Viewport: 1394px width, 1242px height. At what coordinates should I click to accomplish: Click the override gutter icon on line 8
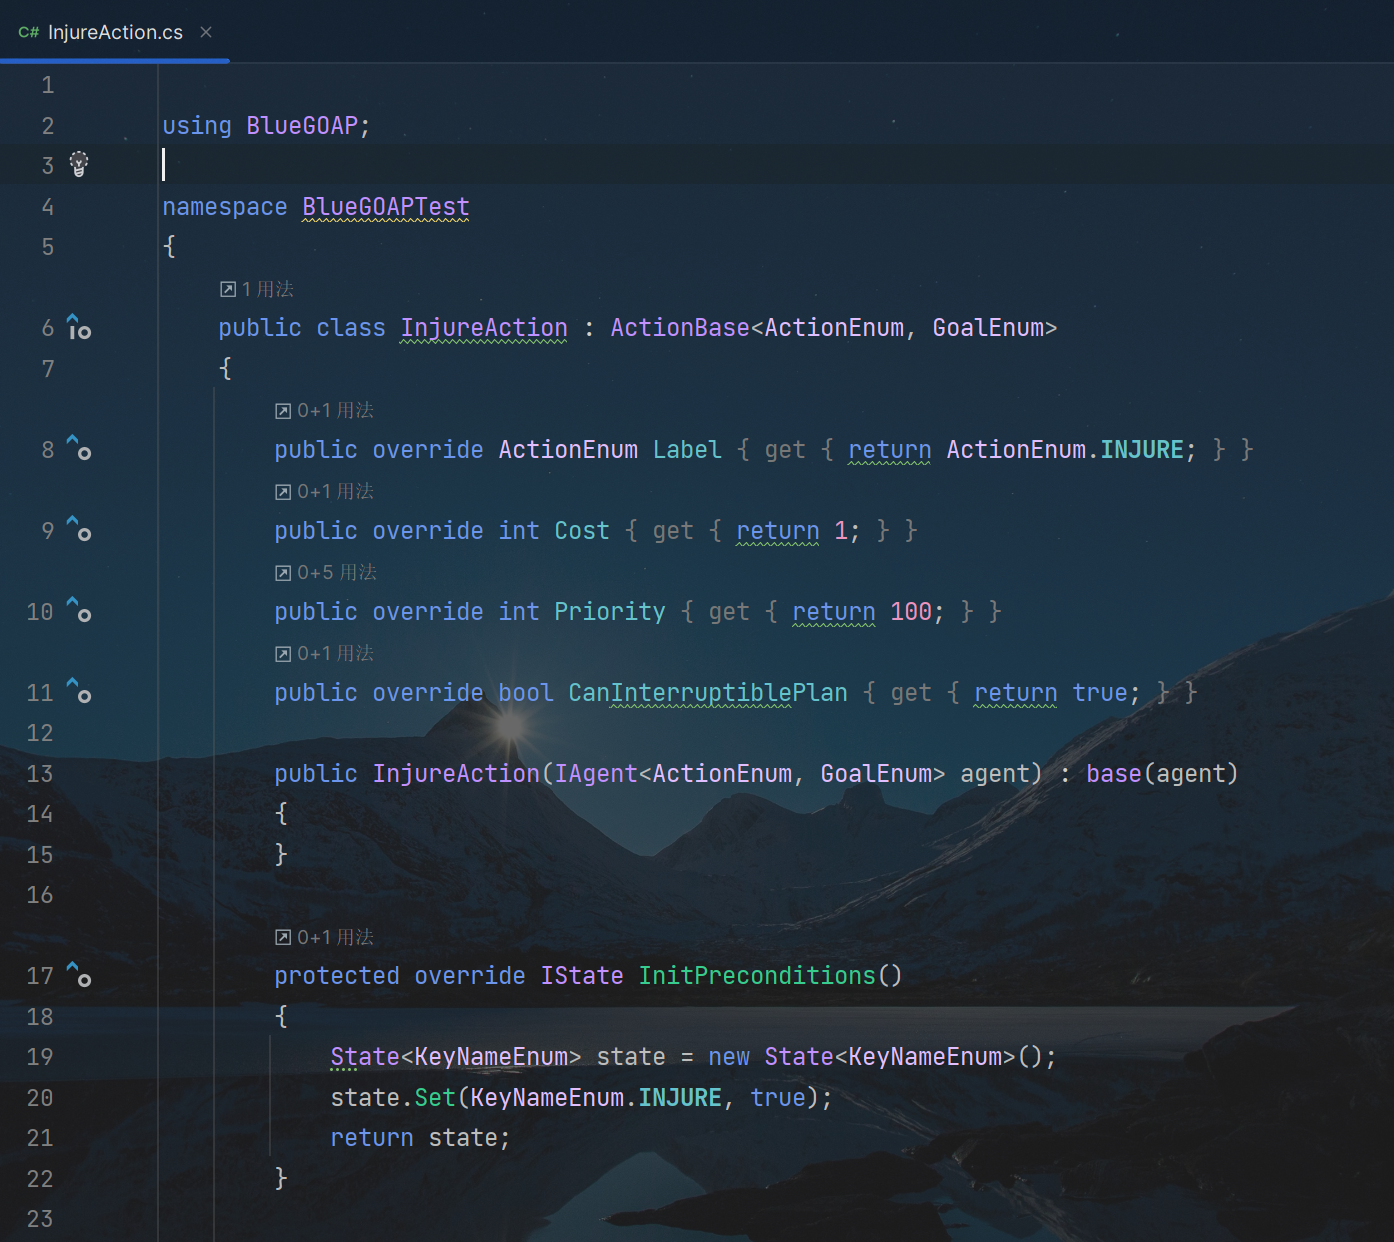tap(79, 448)
